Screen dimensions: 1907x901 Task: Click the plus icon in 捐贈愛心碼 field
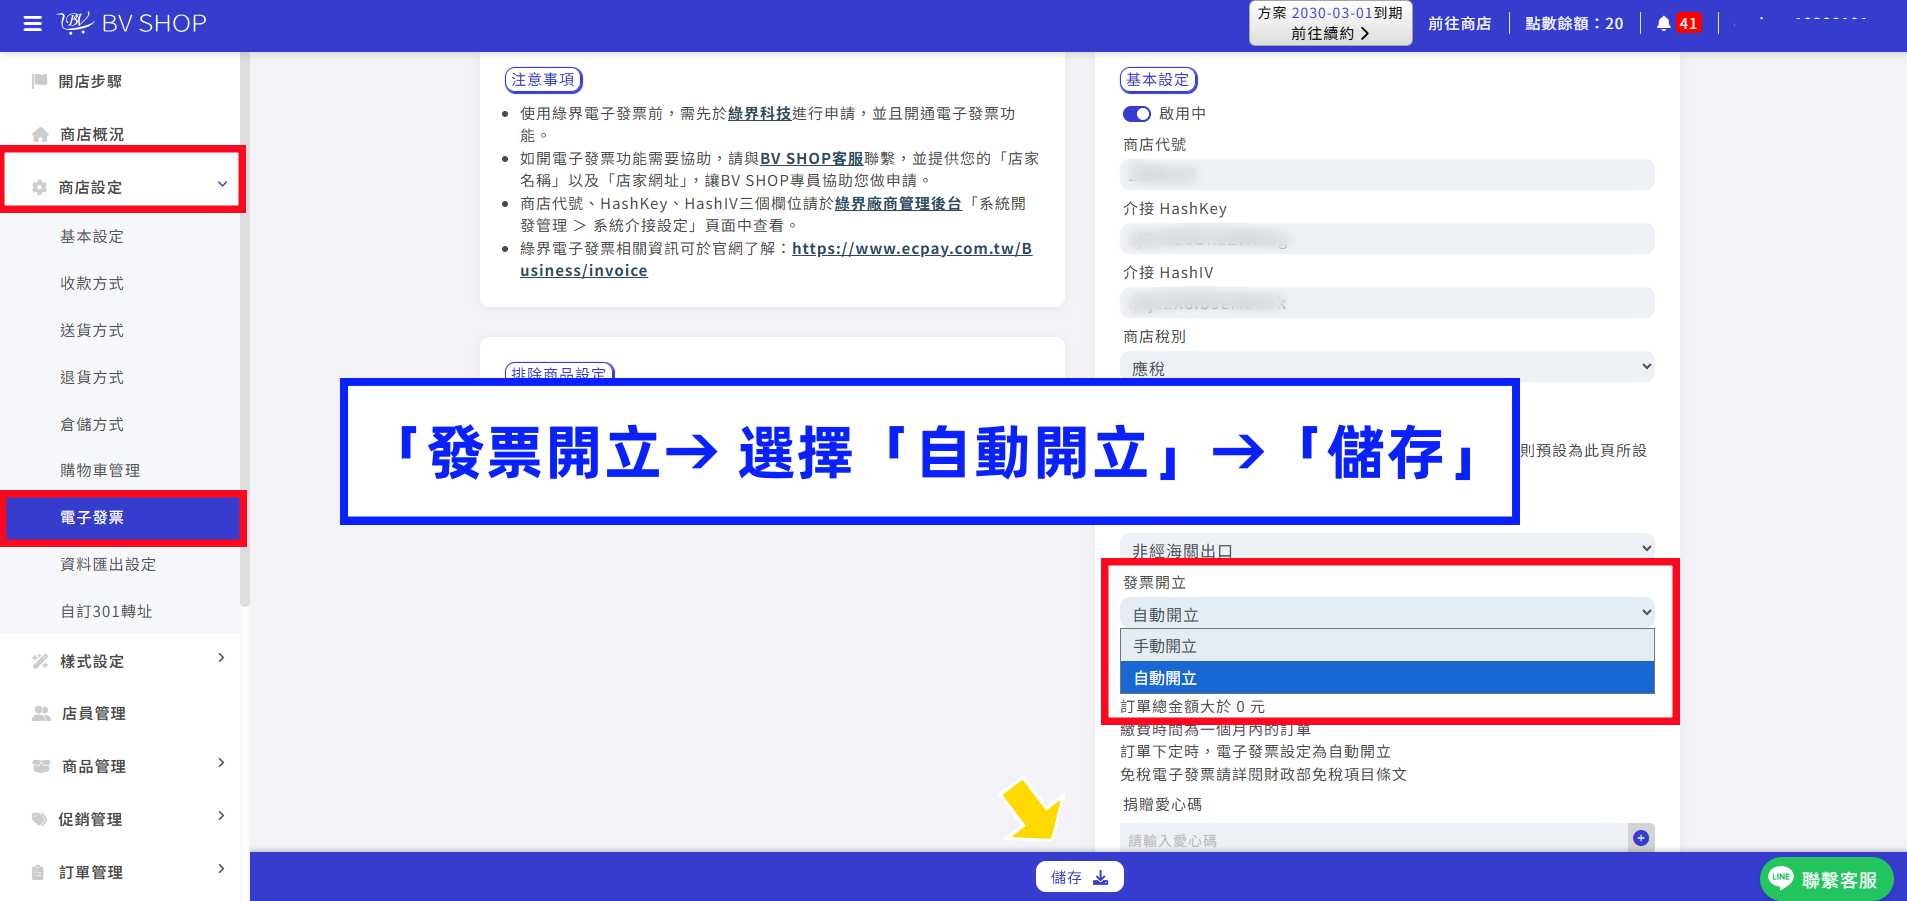click(x=1641, y=838)
